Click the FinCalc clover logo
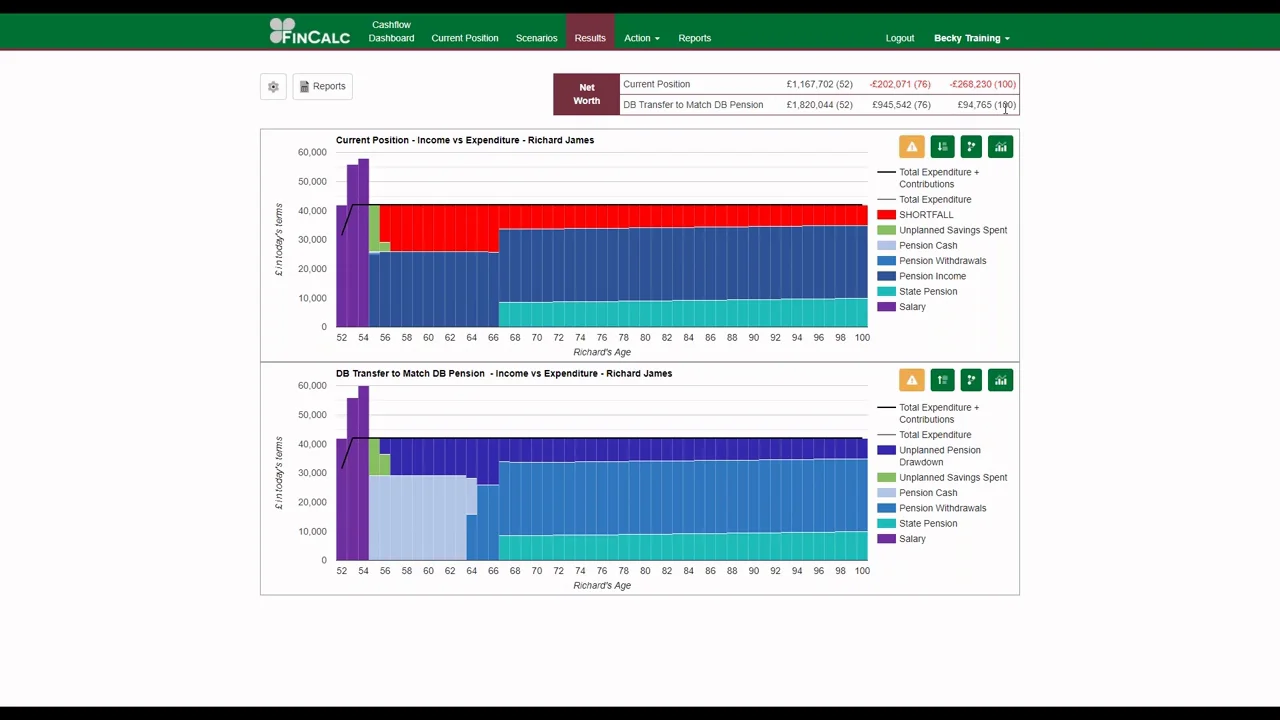This screenshot has width=1280, height=720. 310,32
